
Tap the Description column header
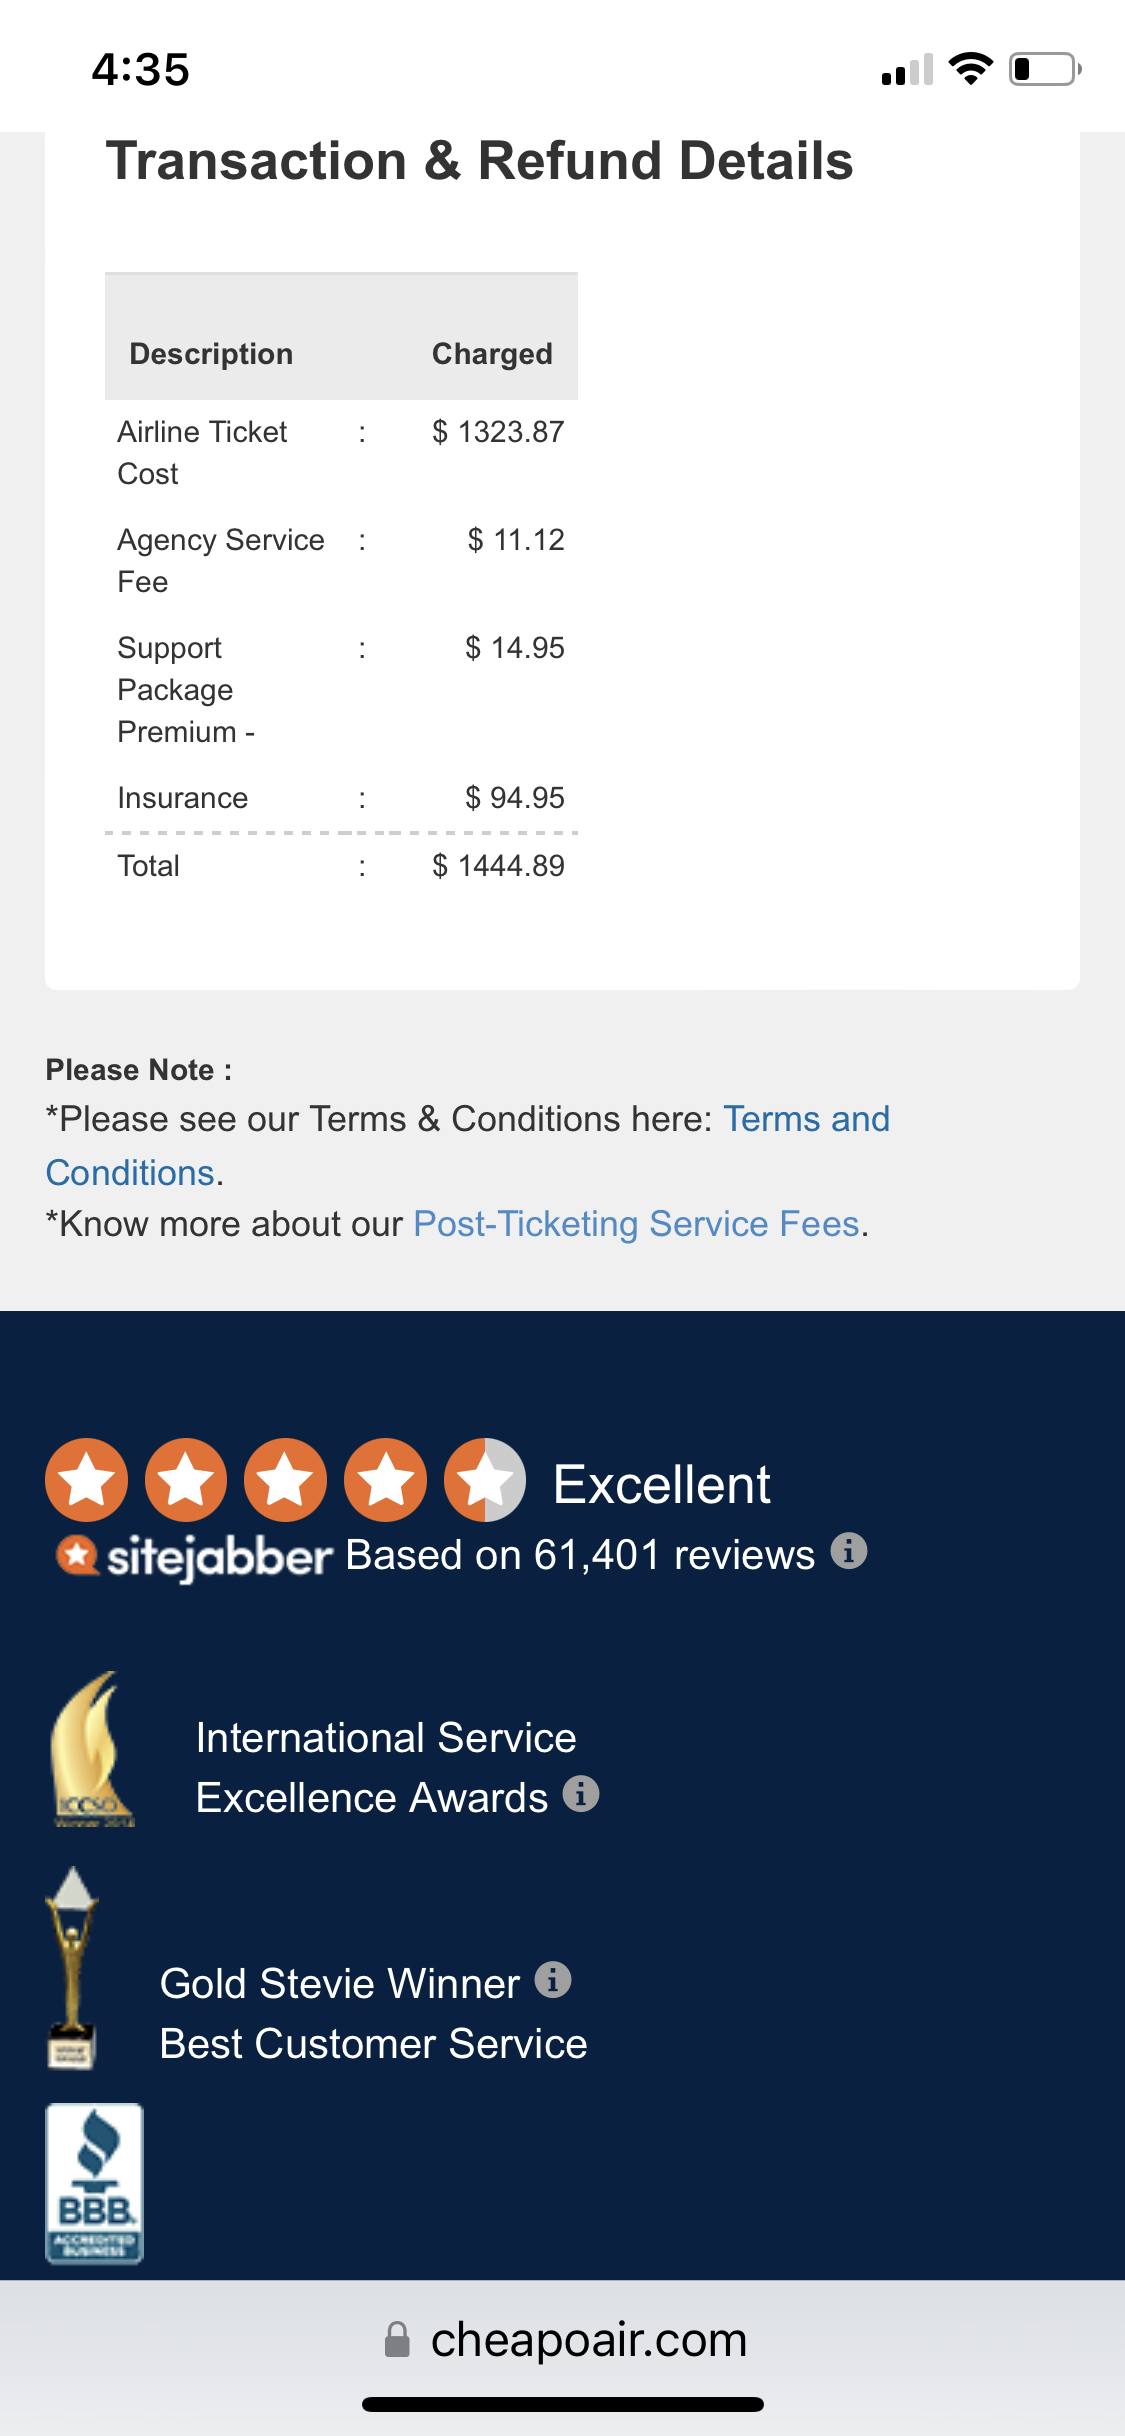(x=211, y=354)
